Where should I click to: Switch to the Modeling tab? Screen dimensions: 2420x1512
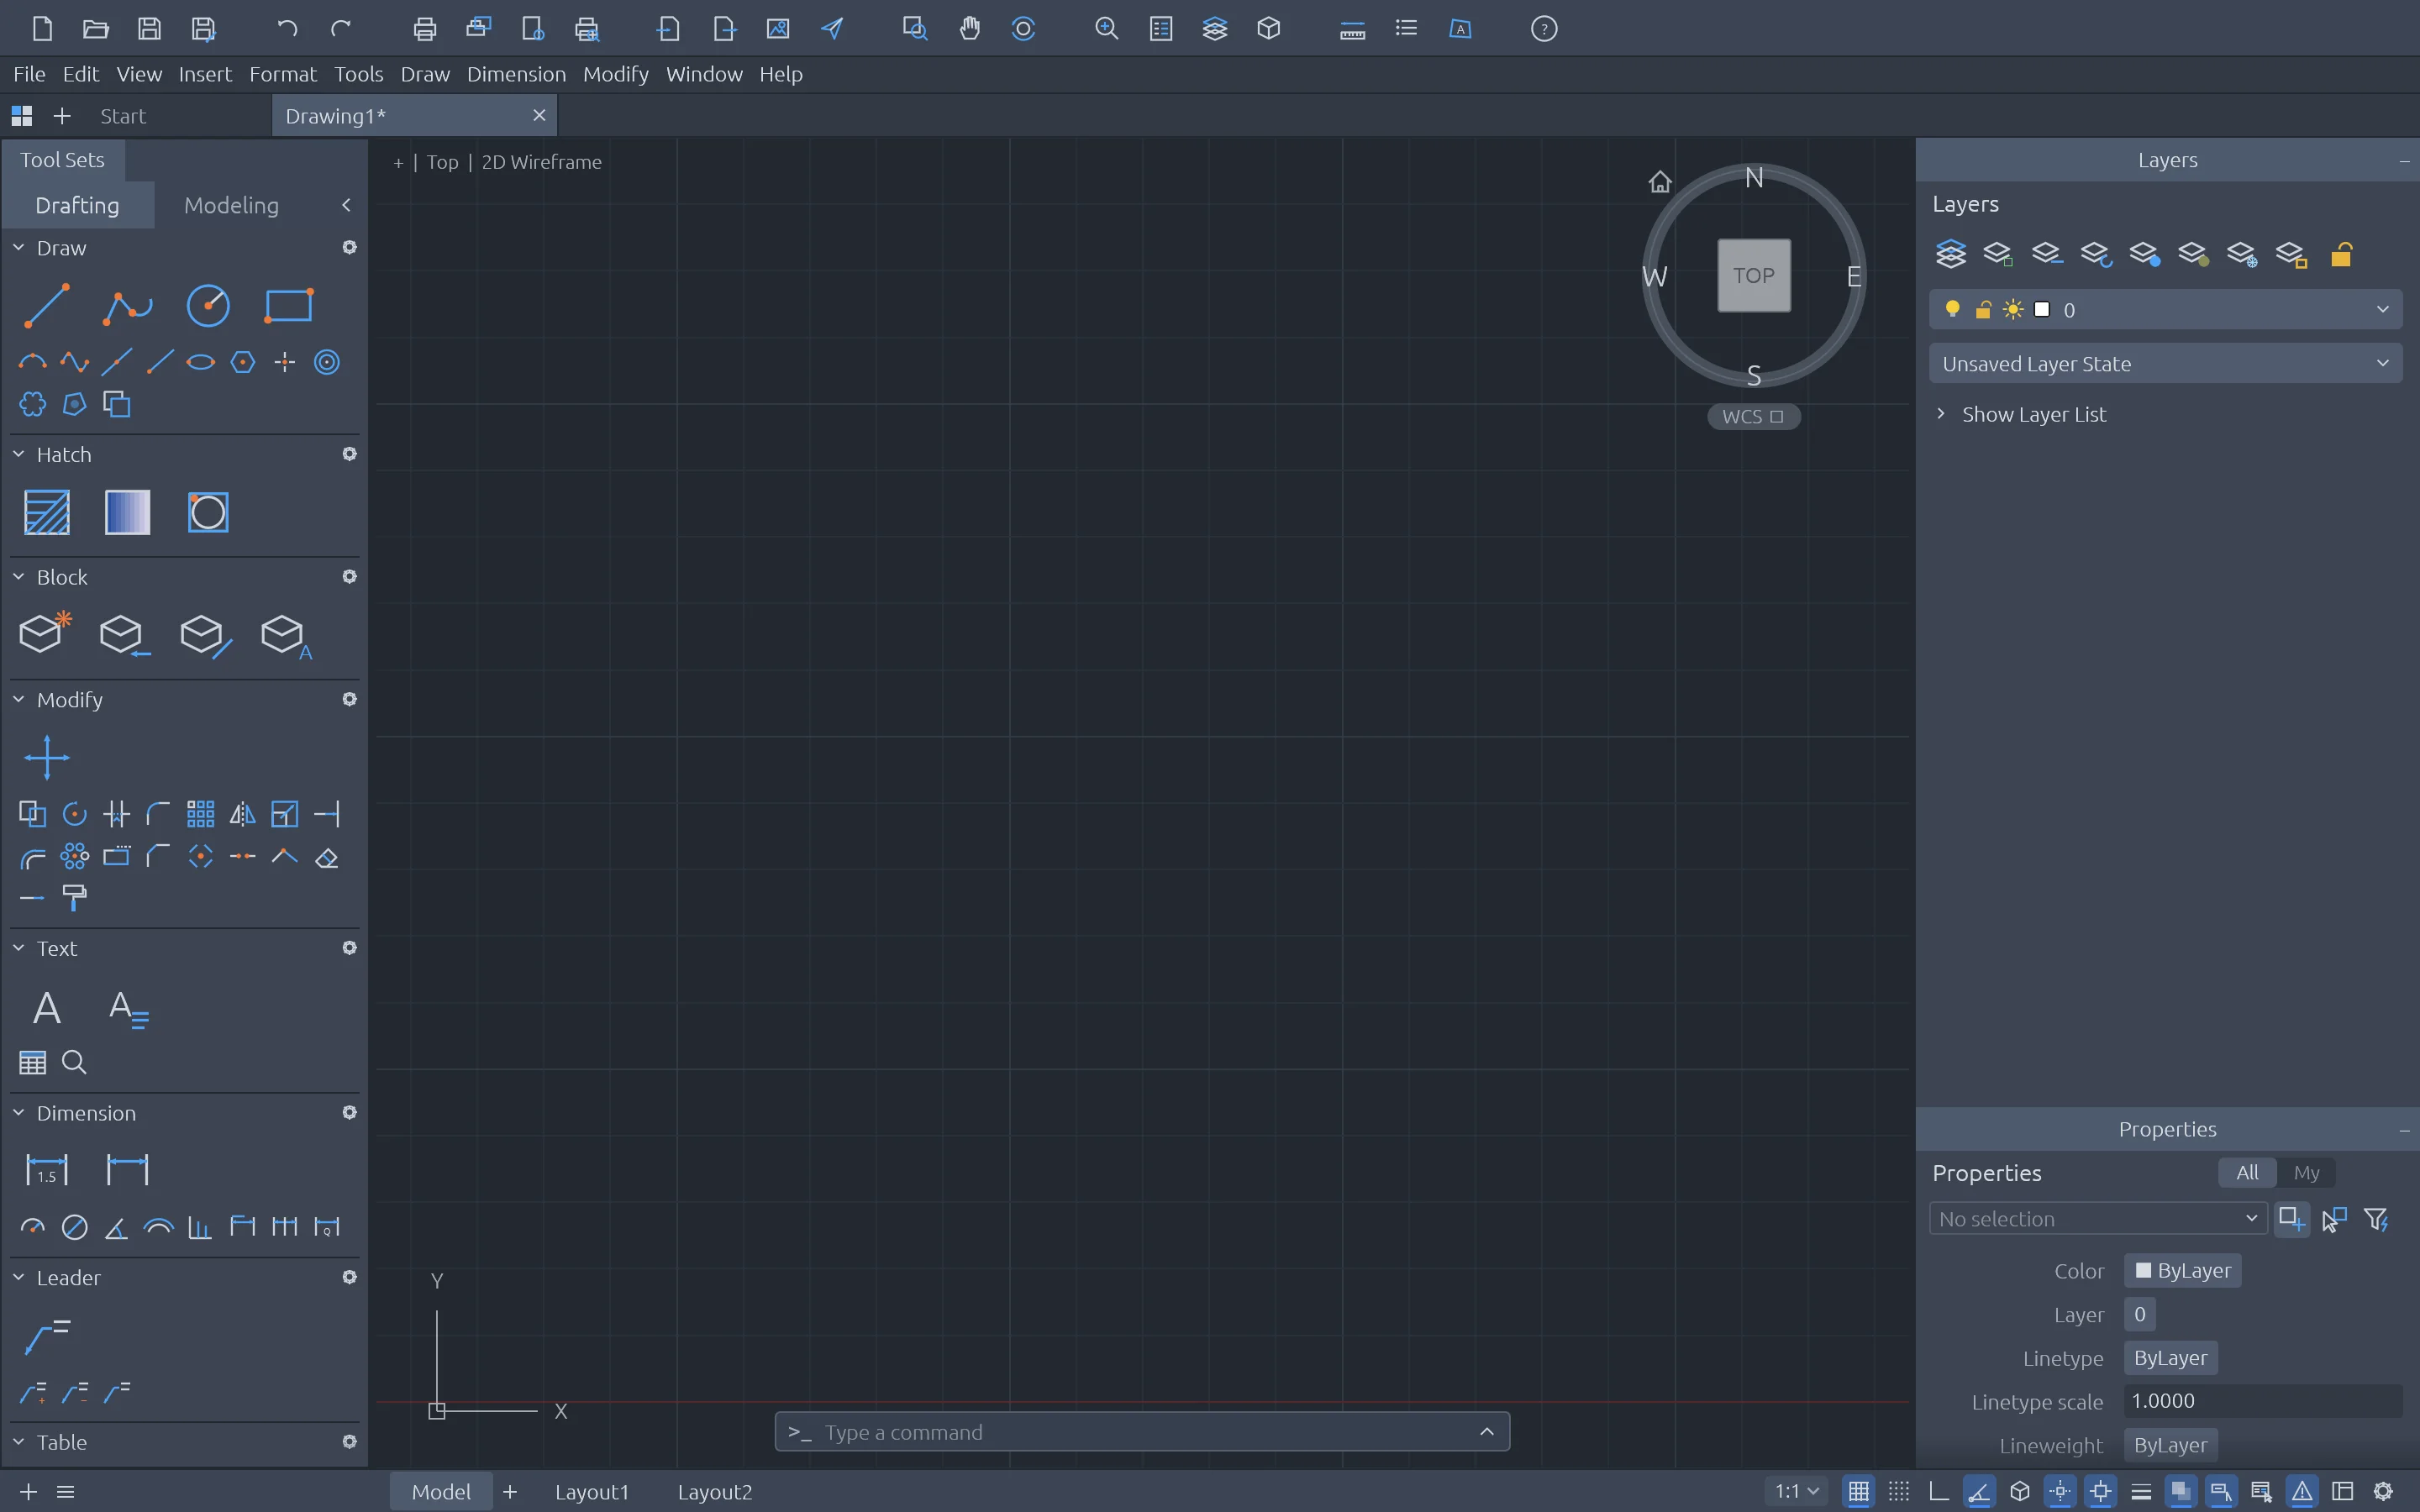click(x=231, y=205)
